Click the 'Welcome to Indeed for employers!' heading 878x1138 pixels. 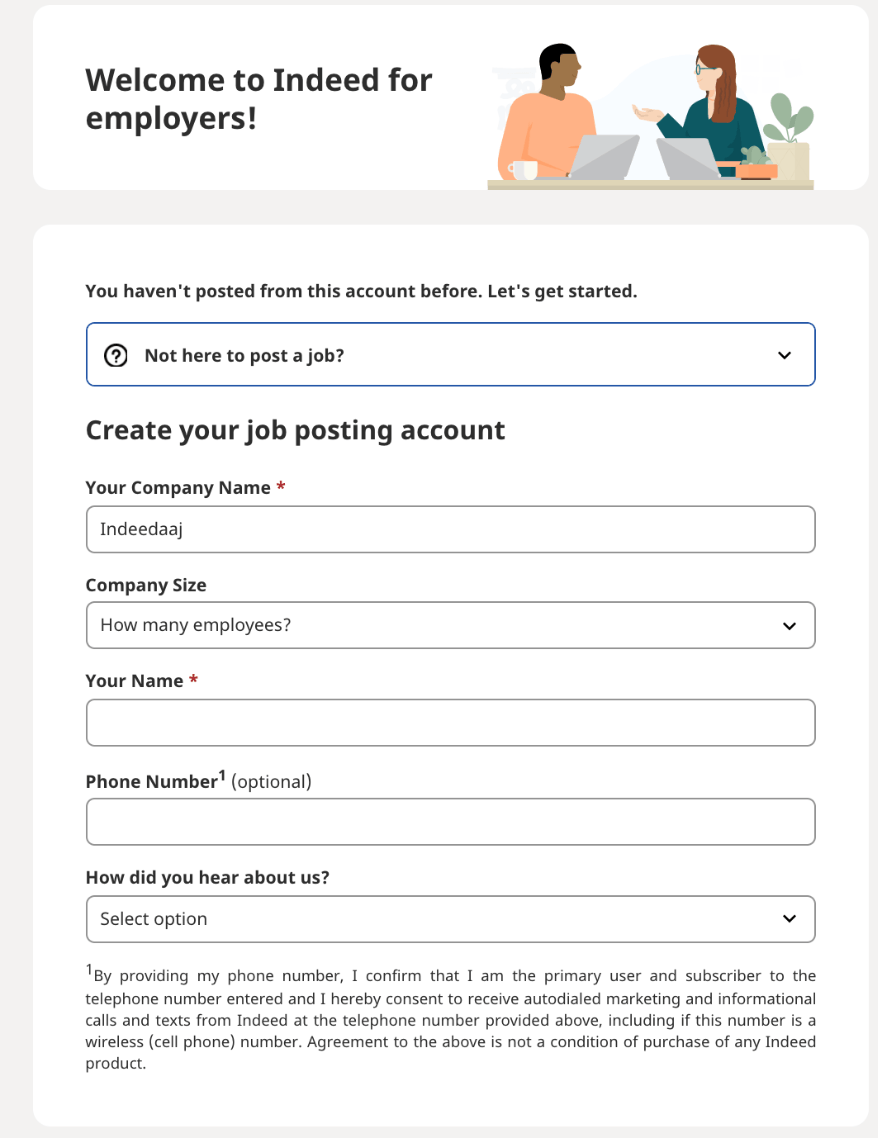pyautogui.click(x=258, y=99)
